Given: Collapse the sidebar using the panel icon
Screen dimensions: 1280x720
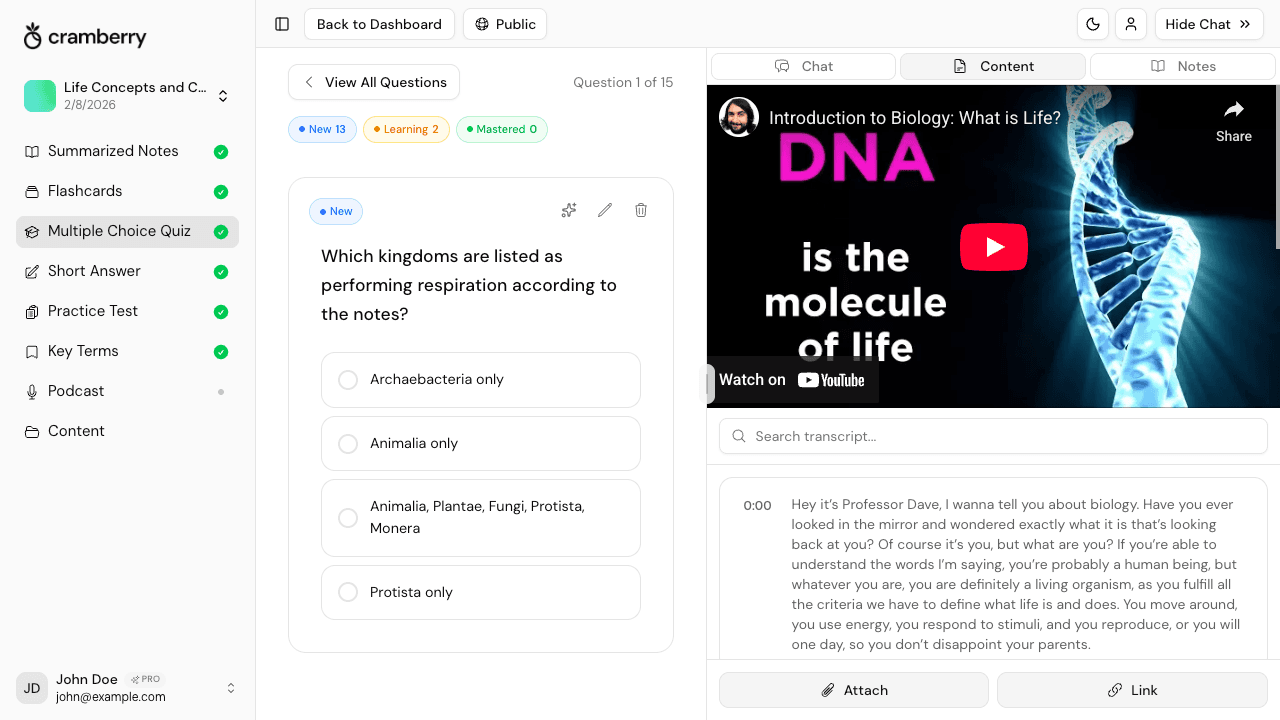Looking at the screenshot, I should (281, 24).
